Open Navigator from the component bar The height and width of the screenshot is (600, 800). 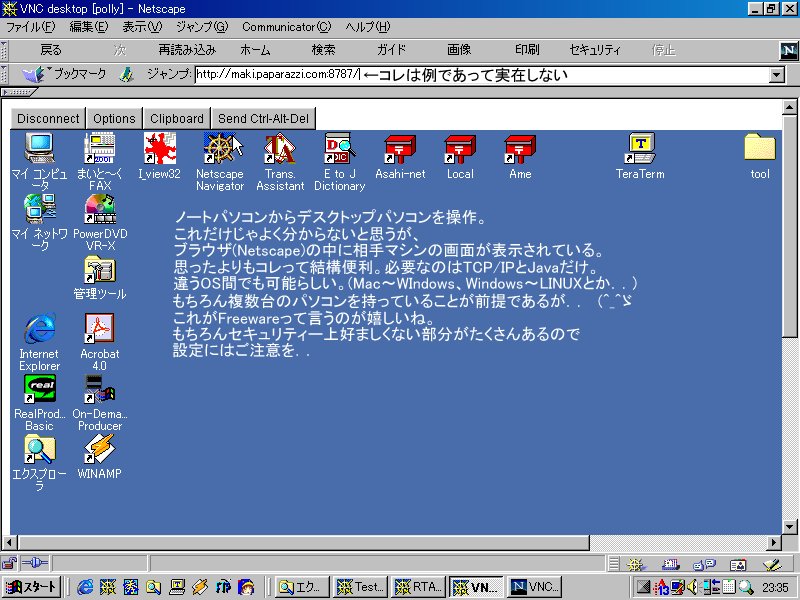635,564
